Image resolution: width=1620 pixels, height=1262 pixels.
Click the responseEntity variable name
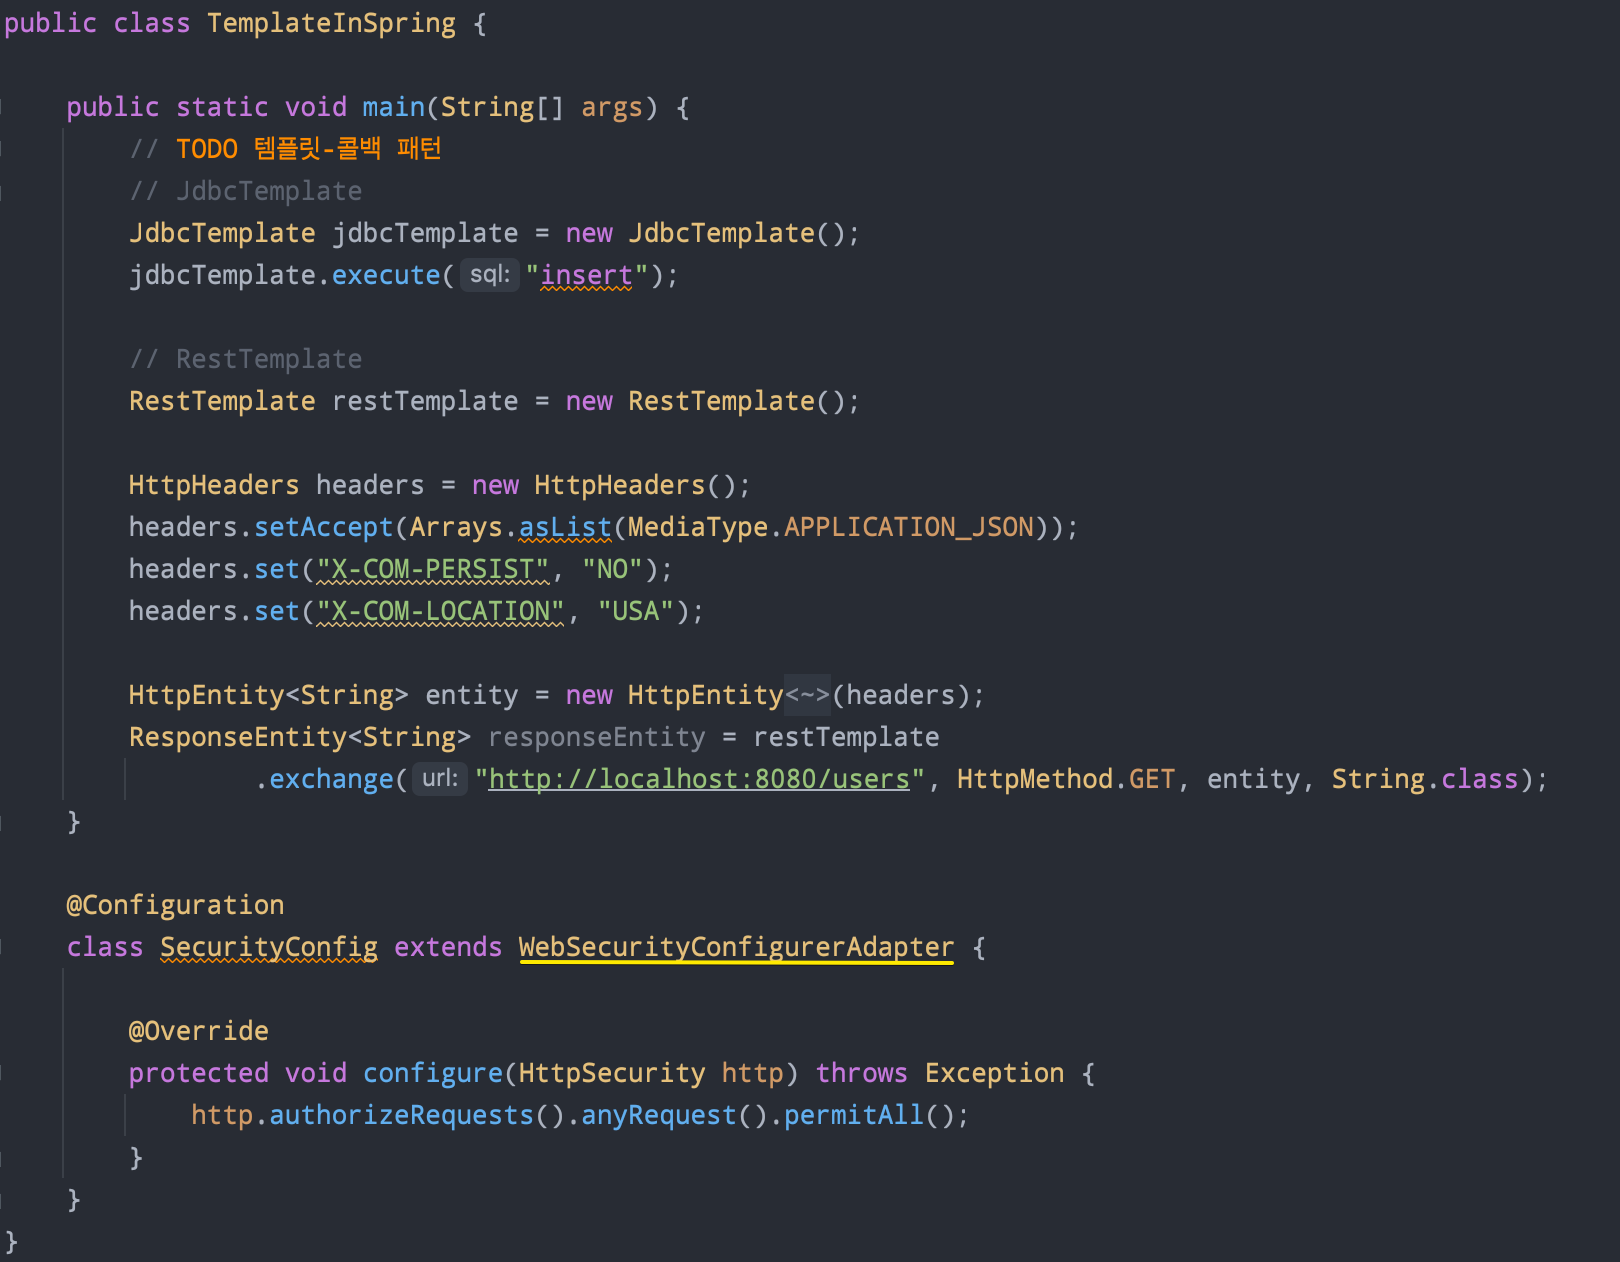(597, 737)
